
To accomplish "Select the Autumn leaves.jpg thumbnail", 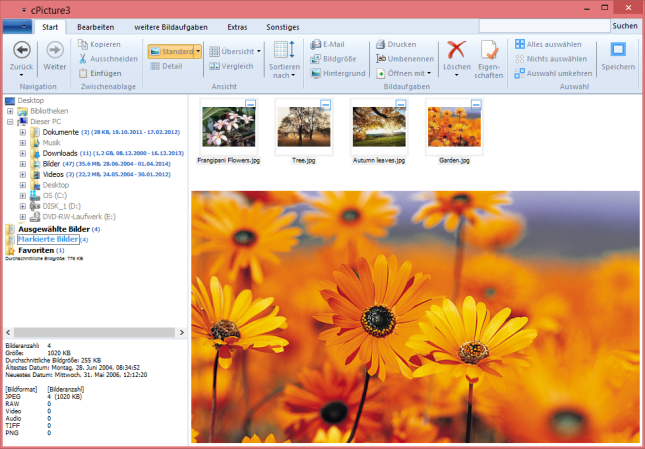I will point(378,127).
